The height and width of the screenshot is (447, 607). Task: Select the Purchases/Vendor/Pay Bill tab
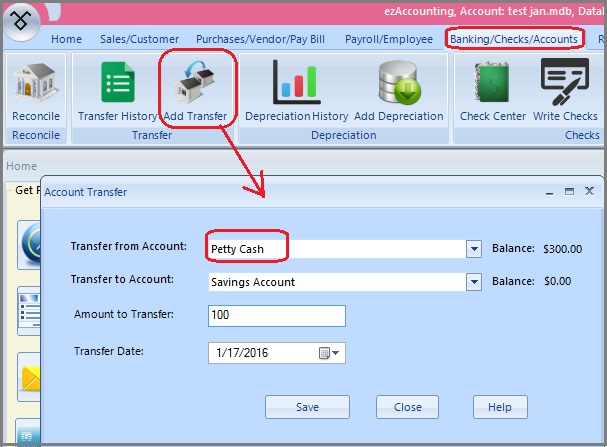click(x=259, y=39)
